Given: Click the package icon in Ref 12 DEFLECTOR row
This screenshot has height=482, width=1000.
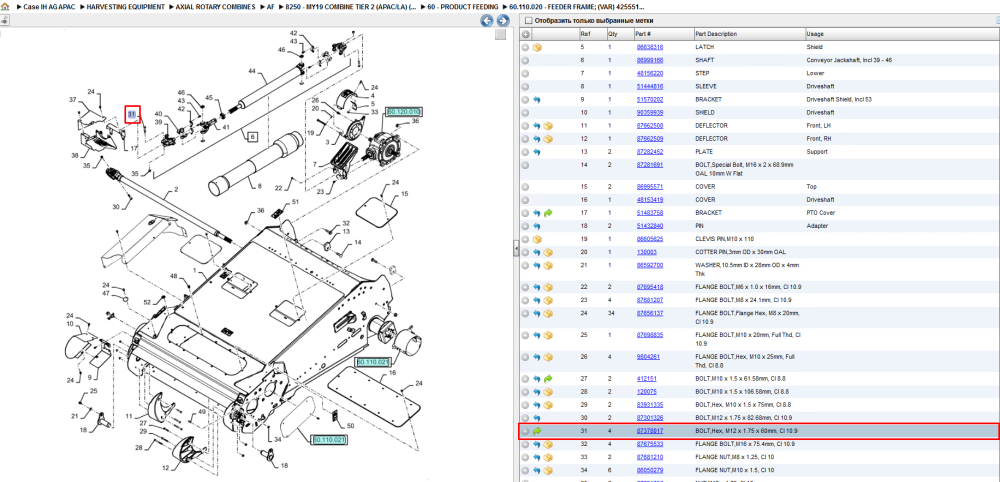Looking at the screenshot, I should (x=548, y=139).
